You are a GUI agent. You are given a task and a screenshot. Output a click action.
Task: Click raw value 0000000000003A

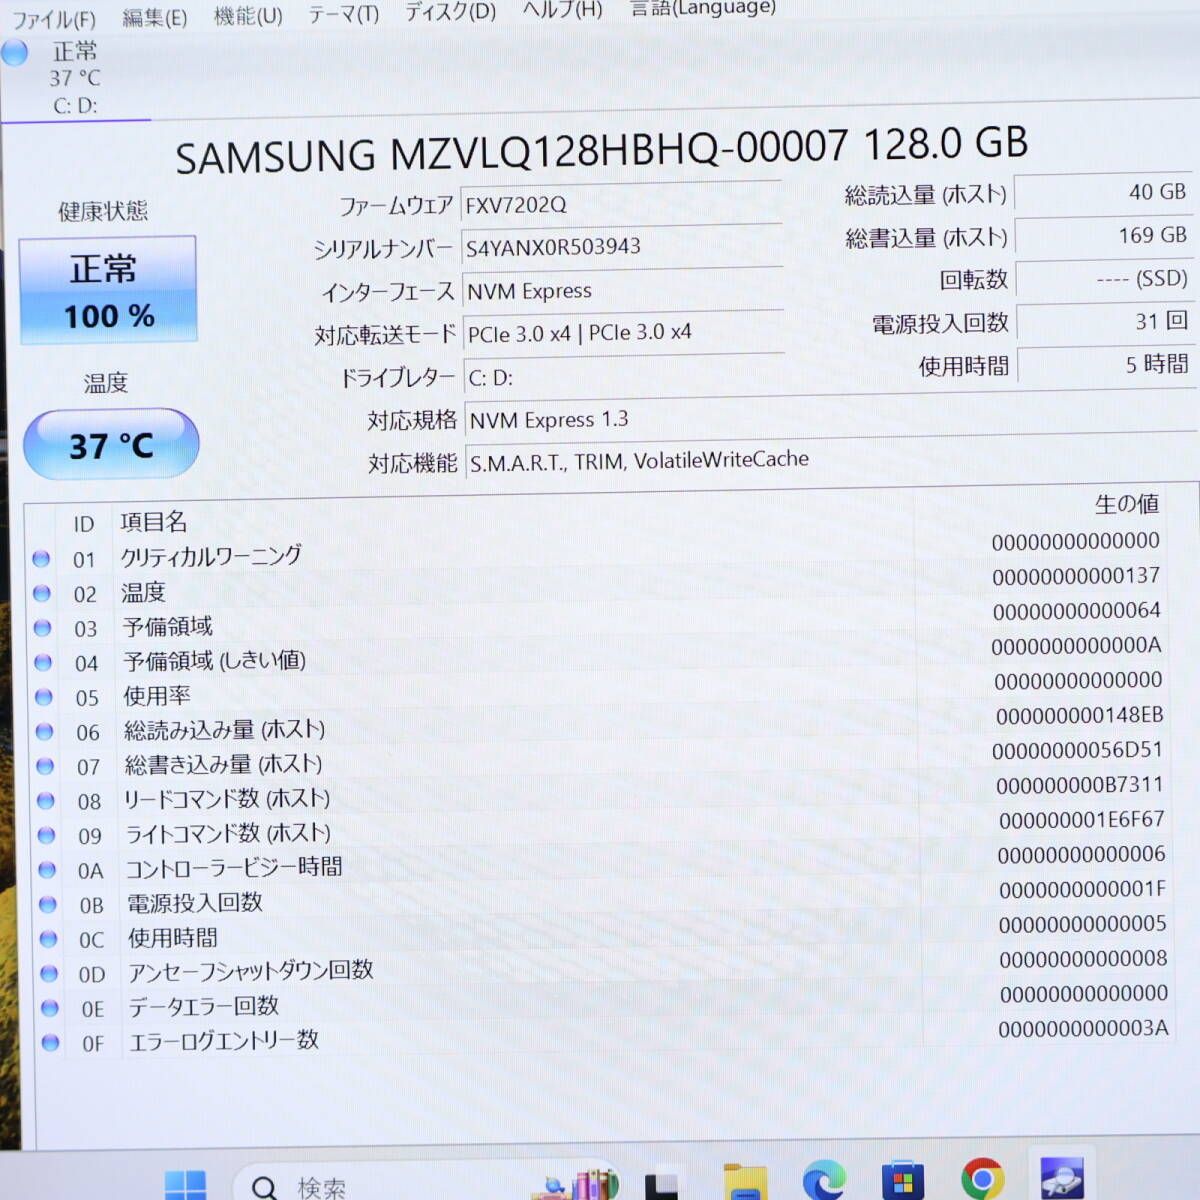pos(1083,1028)
